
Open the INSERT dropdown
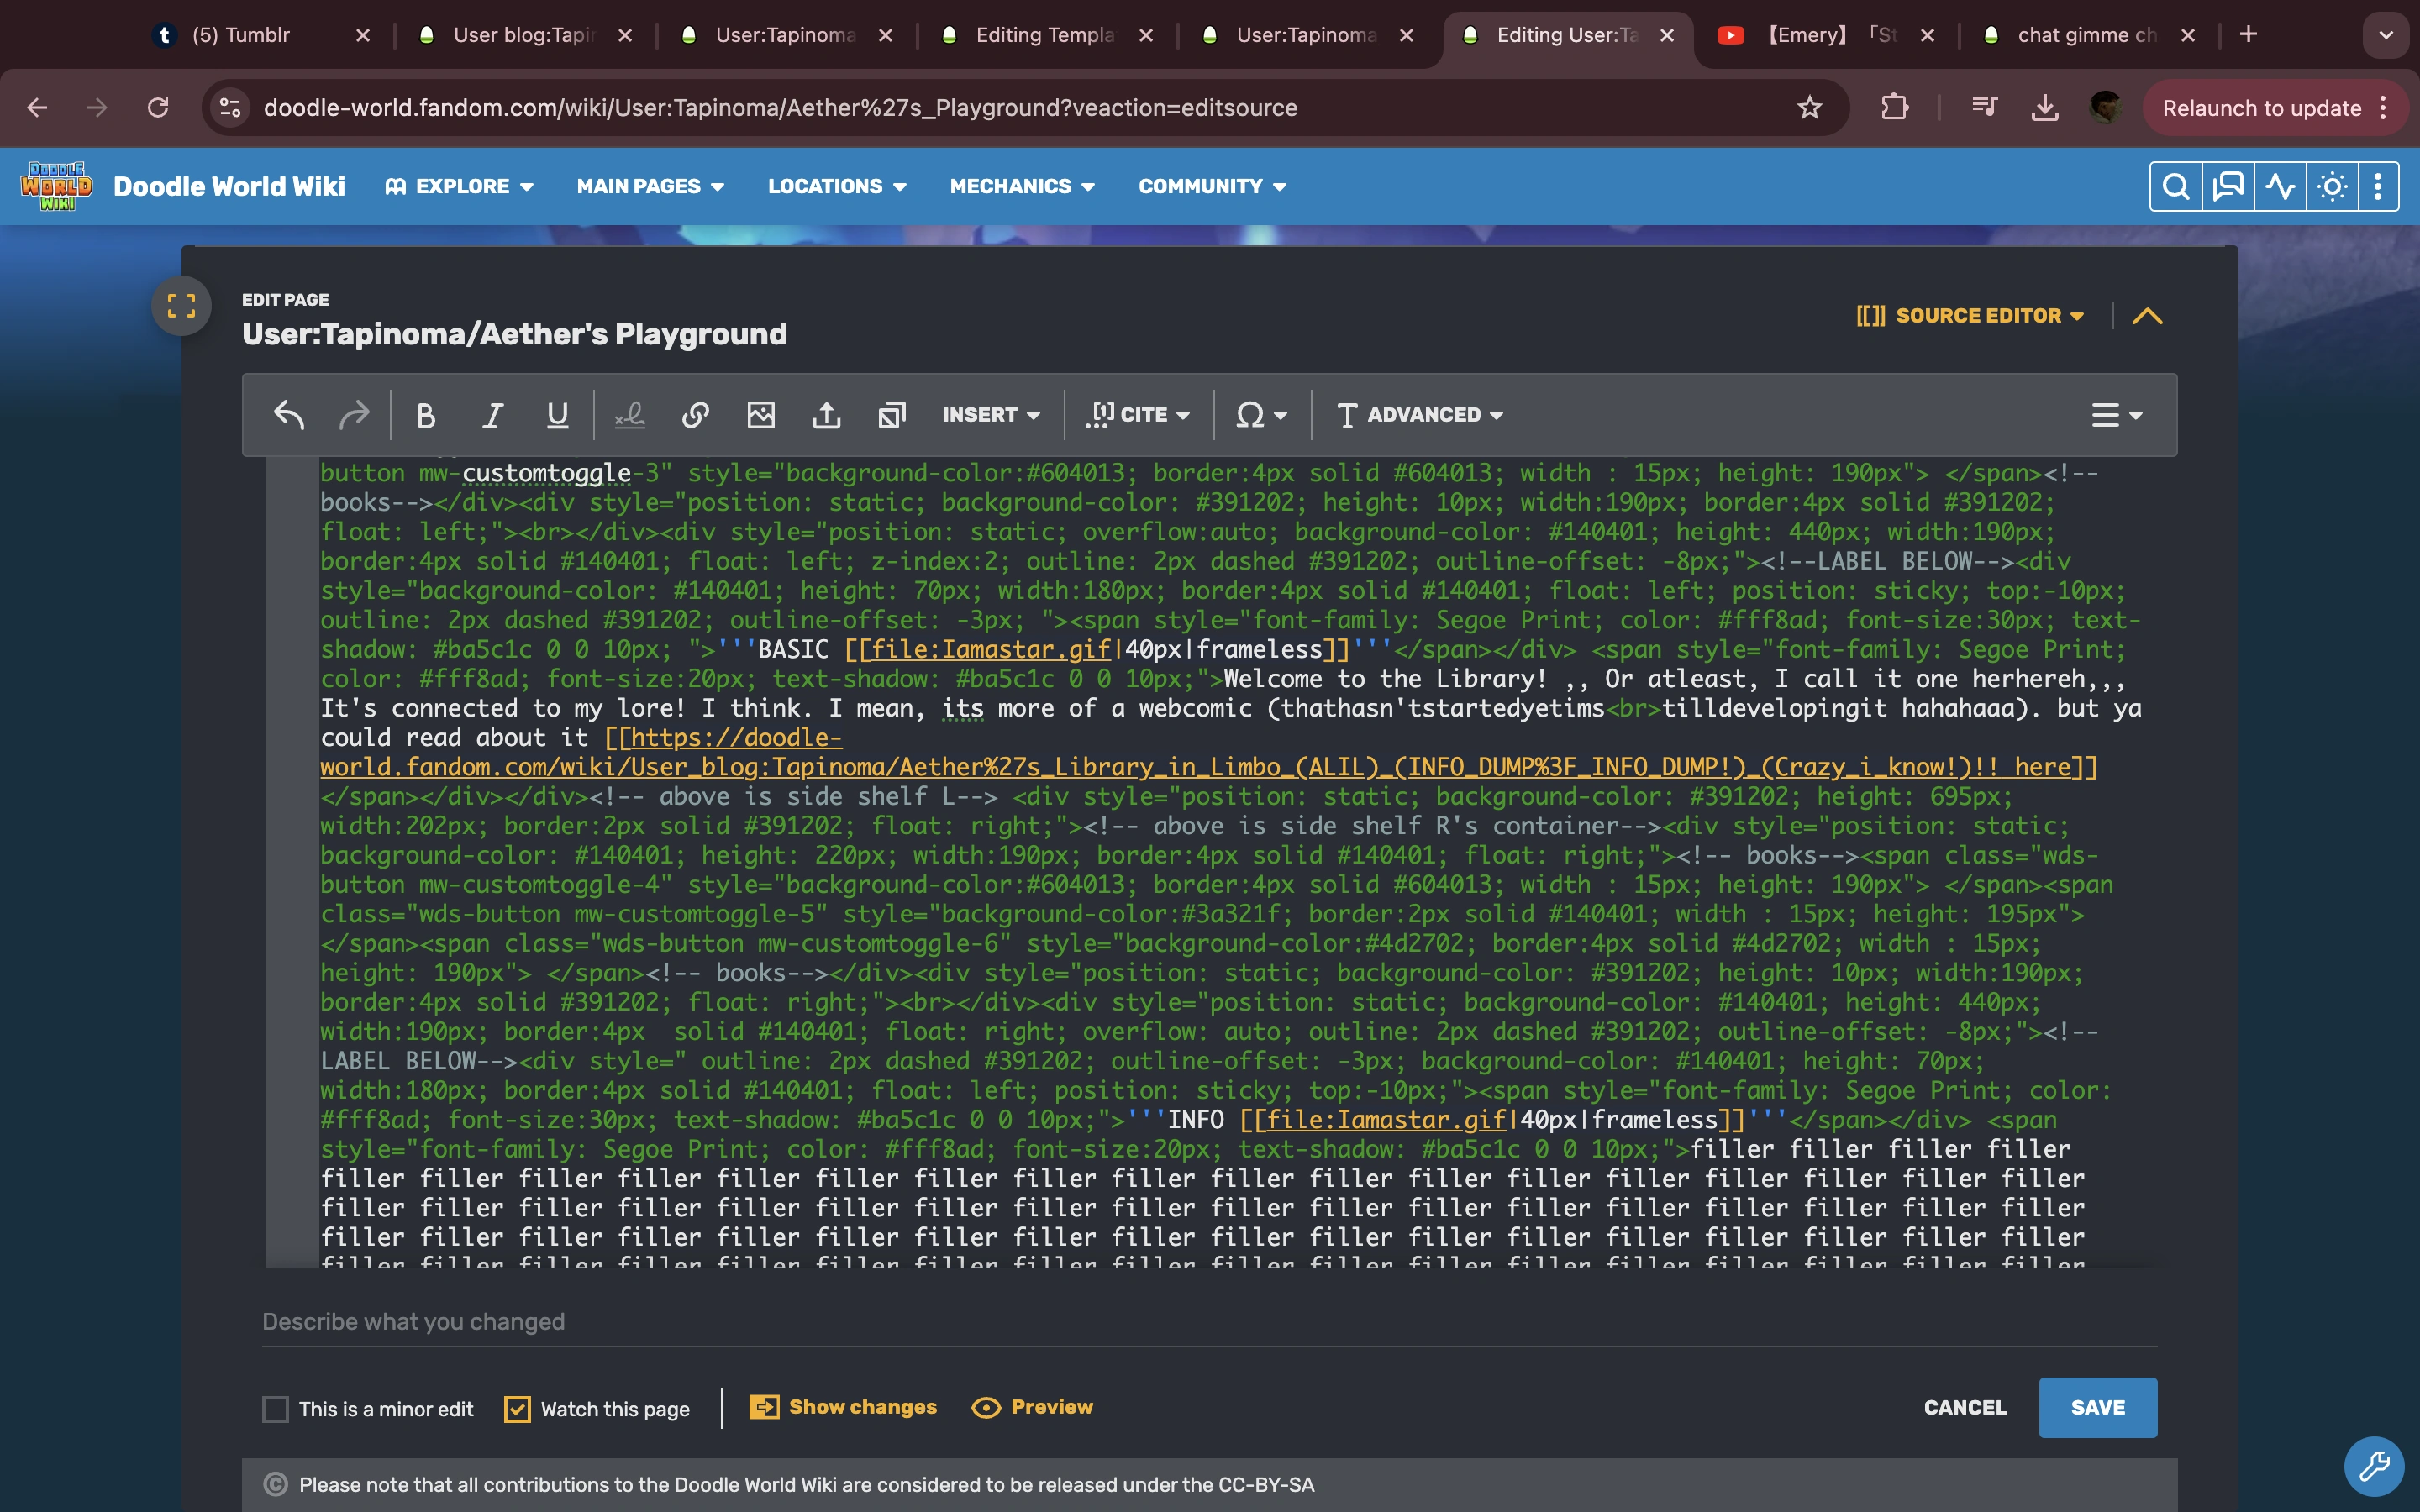[x=991, y=415]
